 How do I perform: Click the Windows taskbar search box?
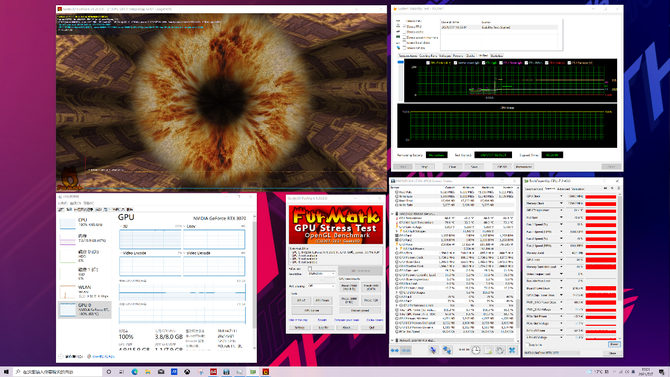pyautogui.click(x=58, y=372)
